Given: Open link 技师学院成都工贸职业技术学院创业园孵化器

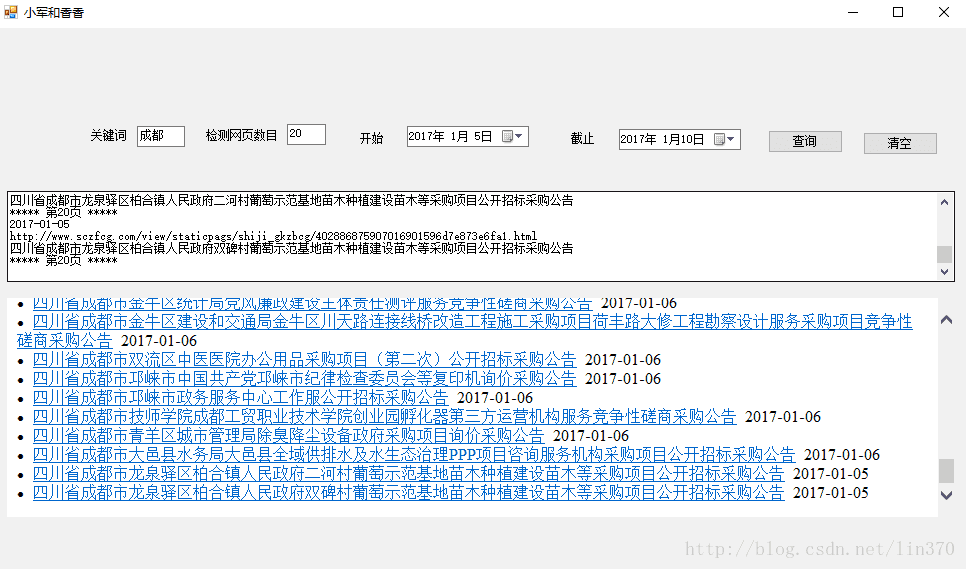Looking at the screenshot, I should 384,417.
